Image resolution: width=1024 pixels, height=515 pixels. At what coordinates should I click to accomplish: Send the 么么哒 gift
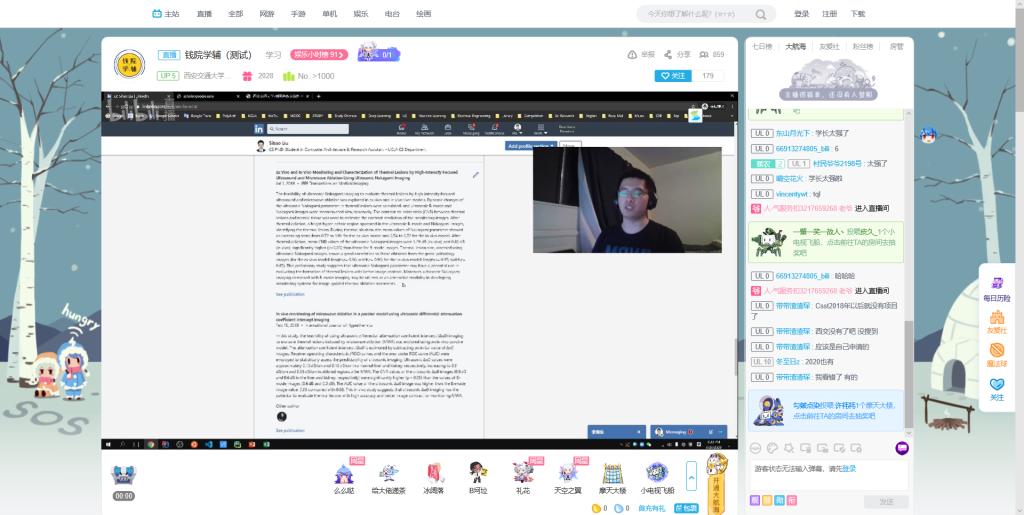pyautogui.click(x=344, y=476)
